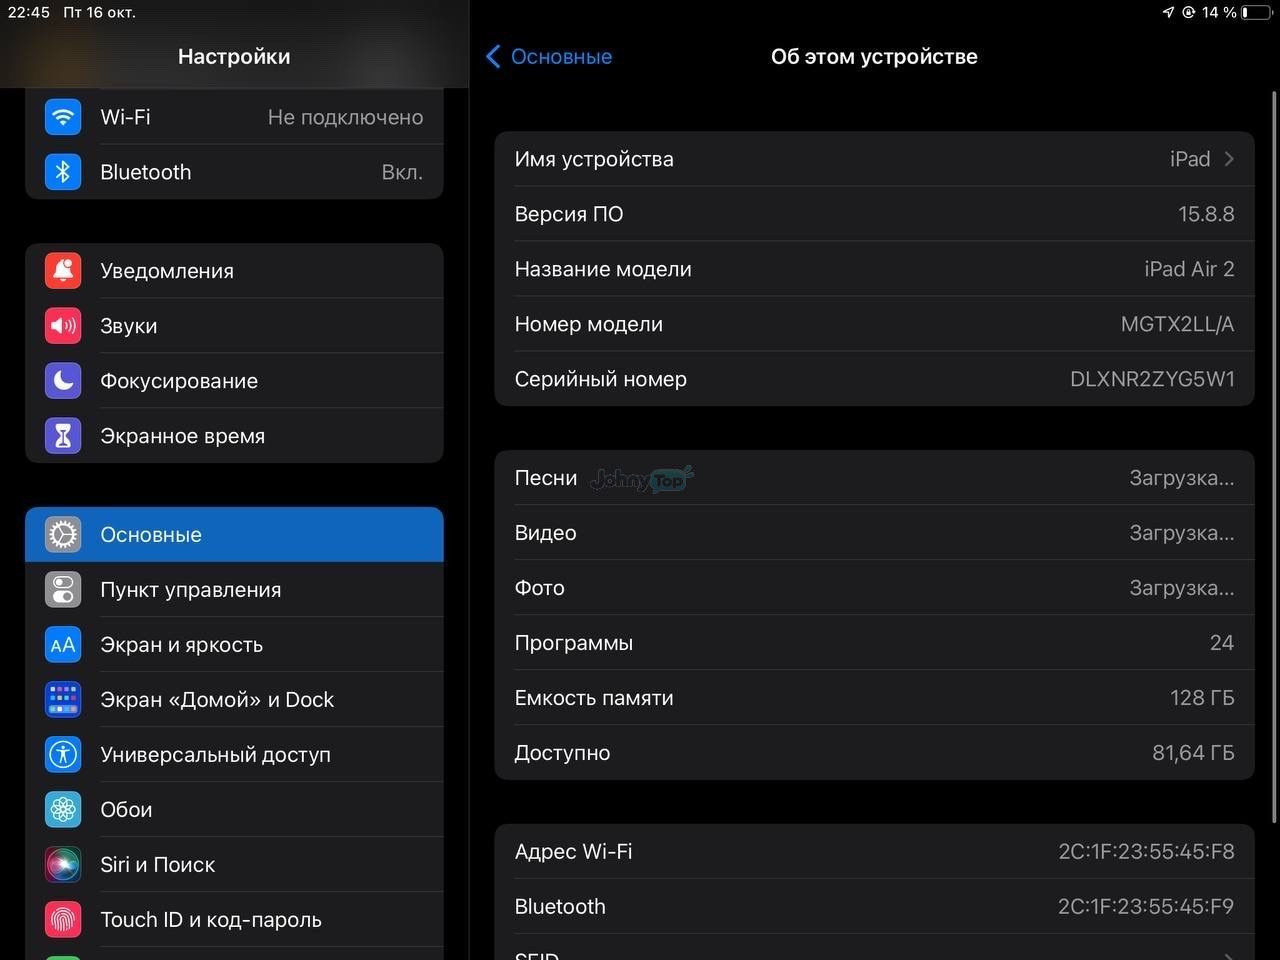
Task: Tap the Siri и Поиск icon
Action: point(63,865)
